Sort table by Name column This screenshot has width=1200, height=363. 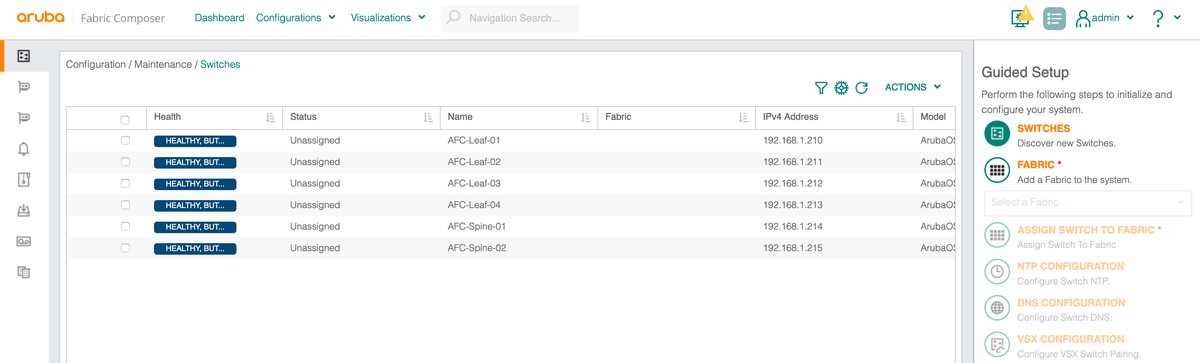[585, 118]
